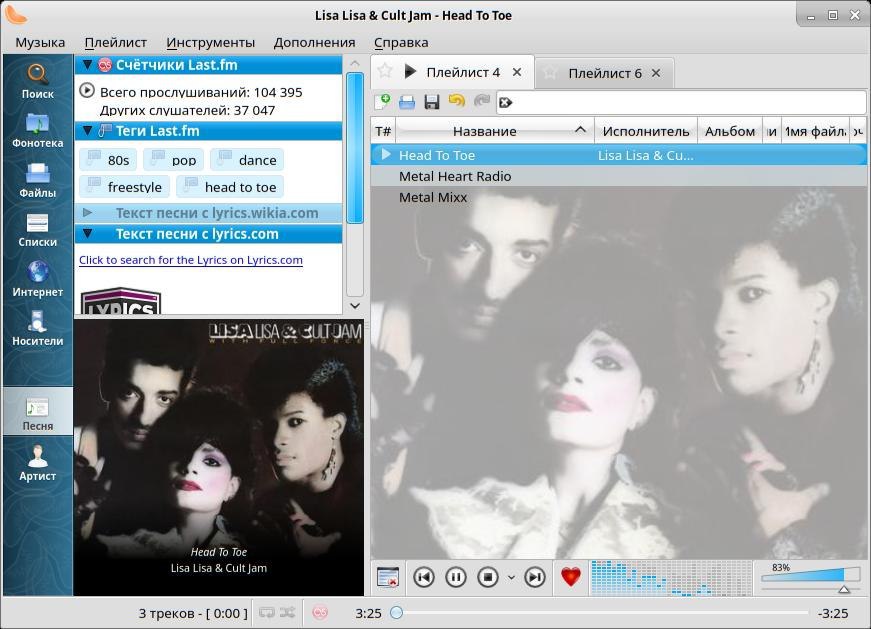Save the playlist with the floppy disk icon
The height and width of the screenshot is (629, 871).
pyautogui.click(x=432, y=102)
